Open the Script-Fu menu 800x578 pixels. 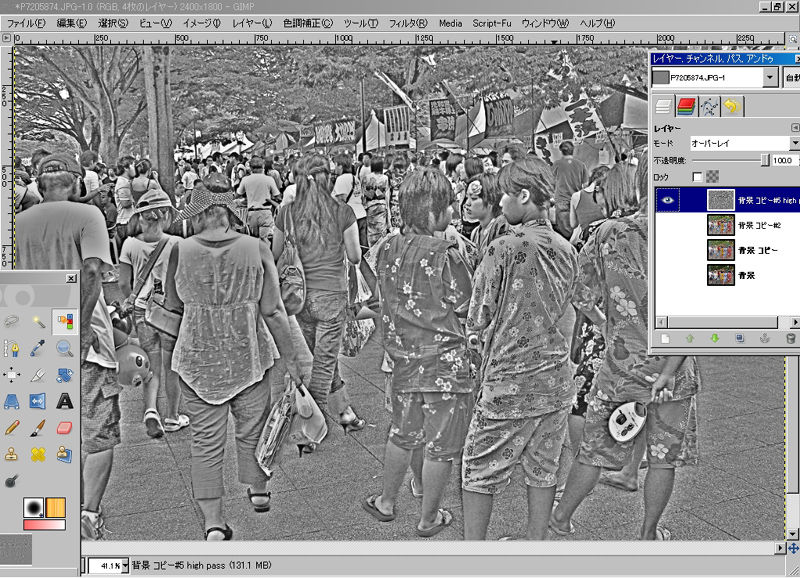[492, 23]
